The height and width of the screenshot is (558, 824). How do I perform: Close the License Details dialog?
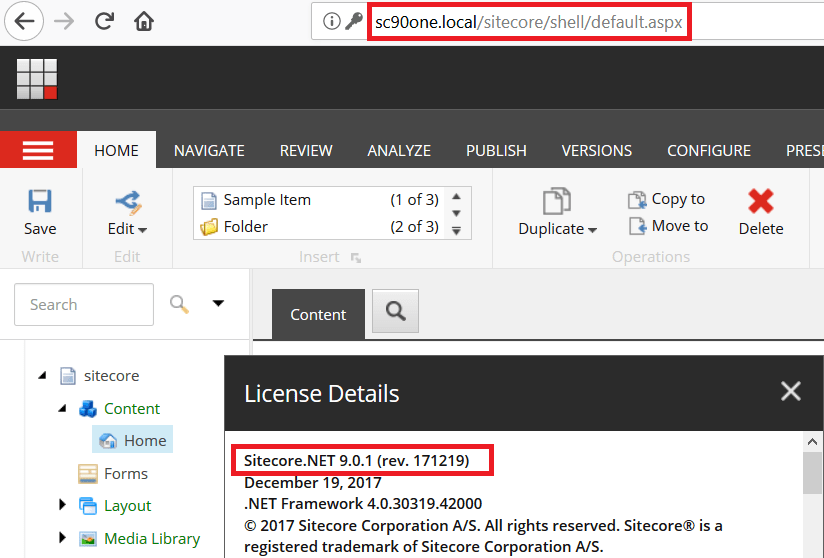790,391
